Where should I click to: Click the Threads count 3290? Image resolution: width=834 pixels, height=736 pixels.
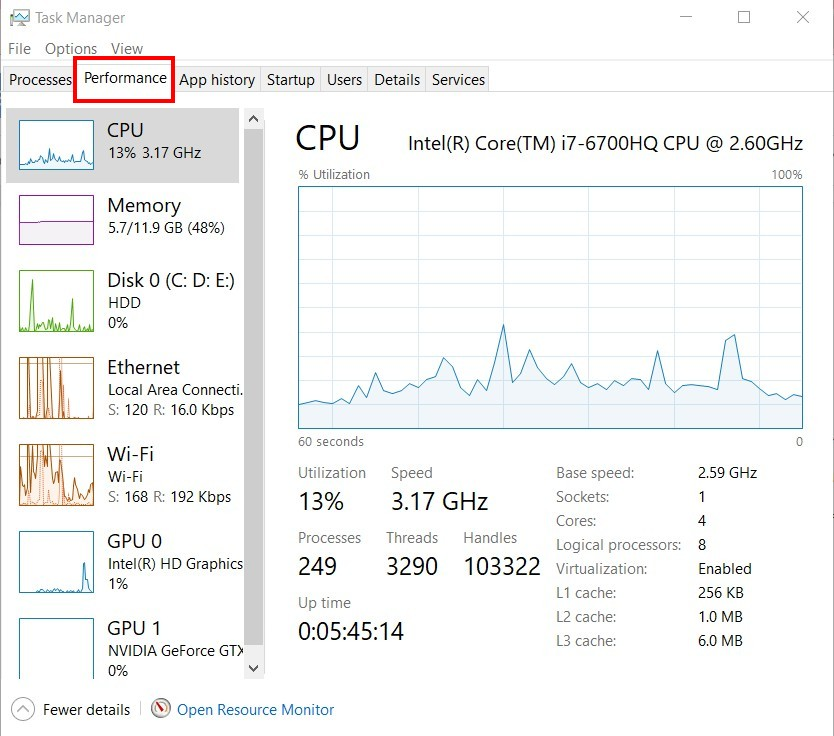(x=412, y=566)
